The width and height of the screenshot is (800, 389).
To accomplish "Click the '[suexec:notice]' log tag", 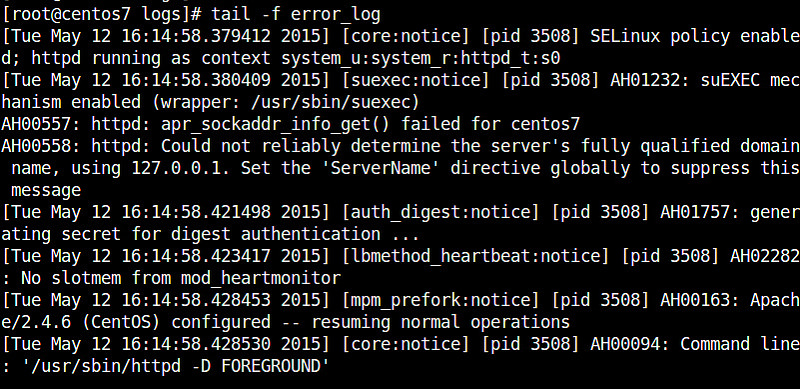I will 415,80.
